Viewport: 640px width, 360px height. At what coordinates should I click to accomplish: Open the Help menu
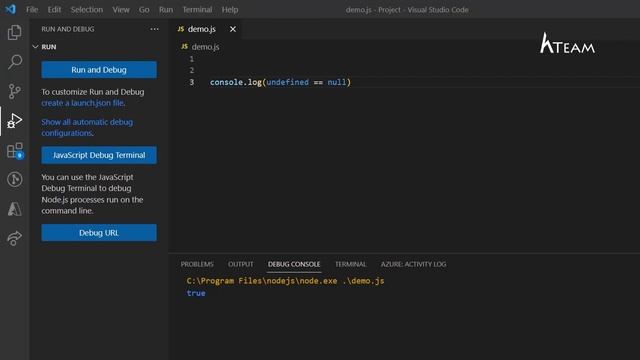pos(230,9)
